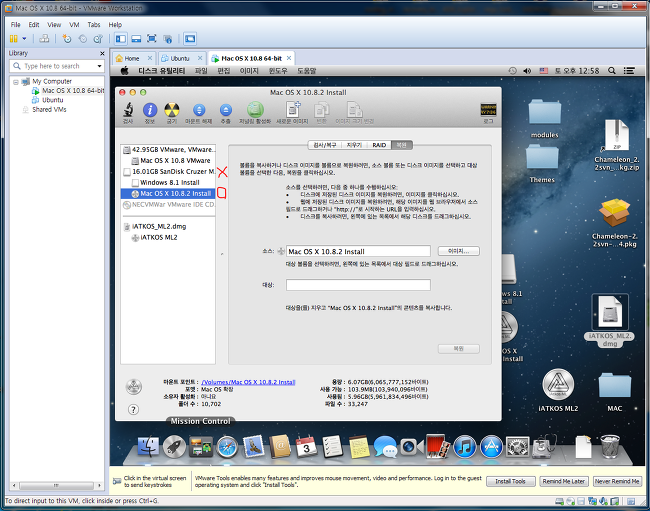
Task: Toggle VMware full screen mode button
Action: [x=152, y=39]
